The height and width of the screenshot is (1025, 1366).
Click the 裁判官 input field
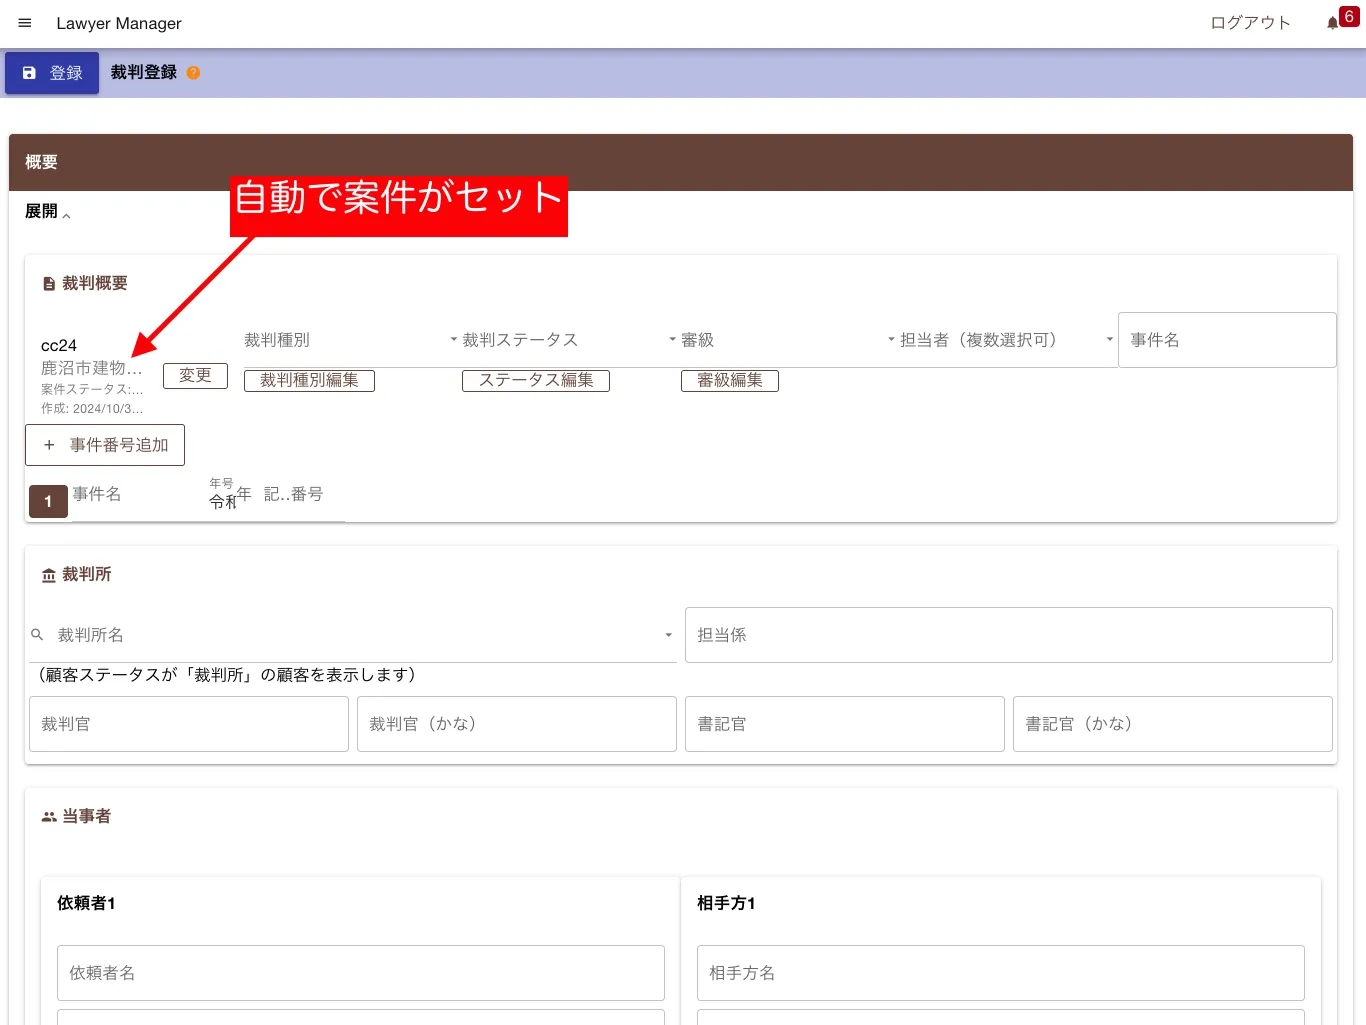click(x=189, y=724)
